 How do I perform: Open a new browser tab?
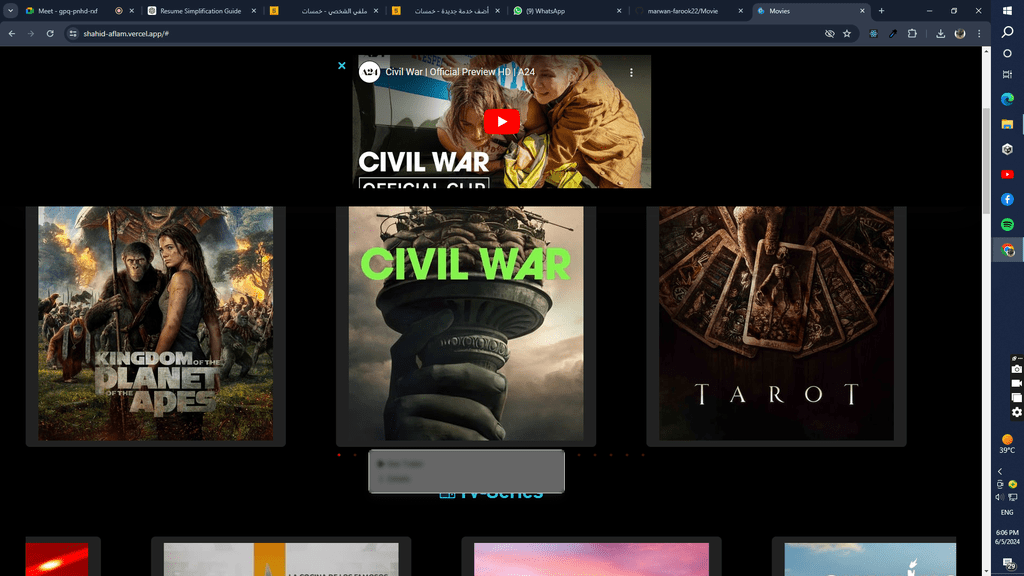click(x=881, y=11)
